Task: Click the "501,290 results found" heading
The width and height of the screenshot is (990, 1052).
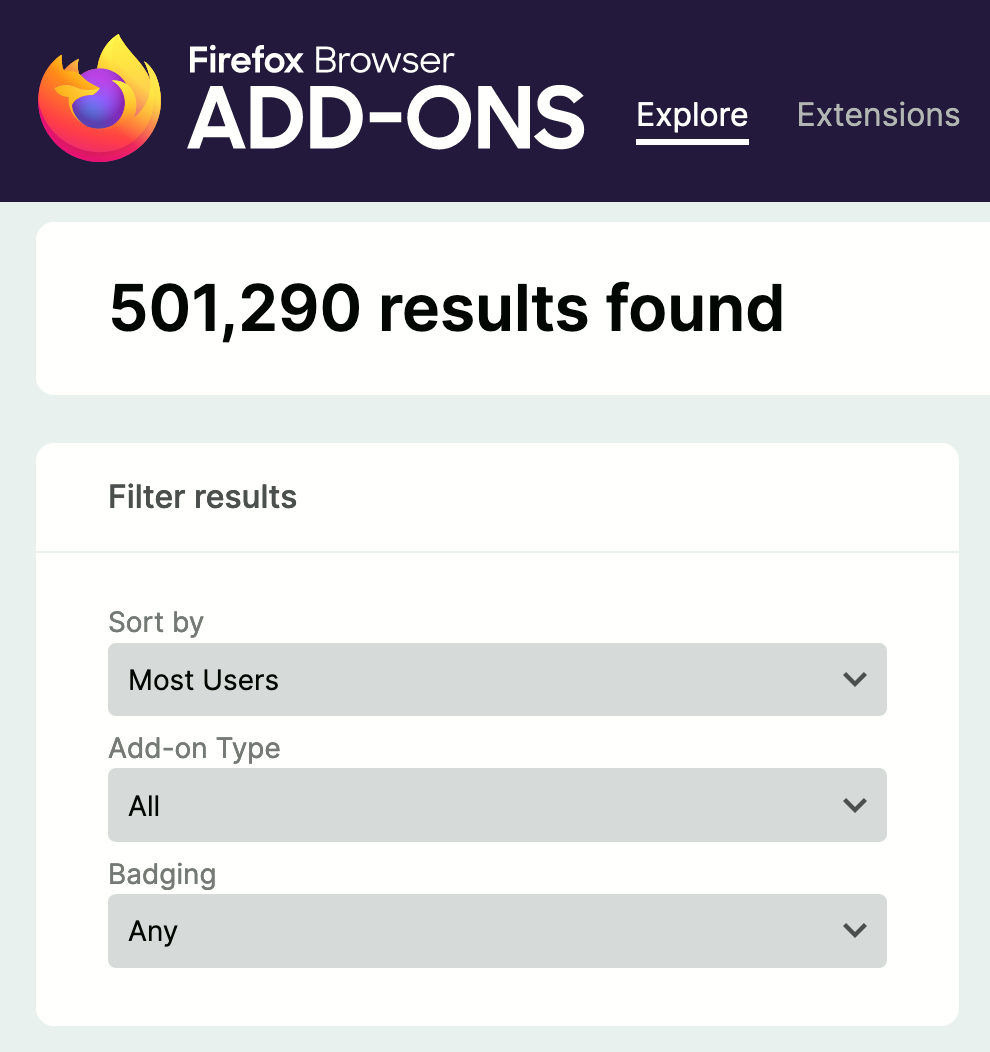Action: click(x=446, y=308)
